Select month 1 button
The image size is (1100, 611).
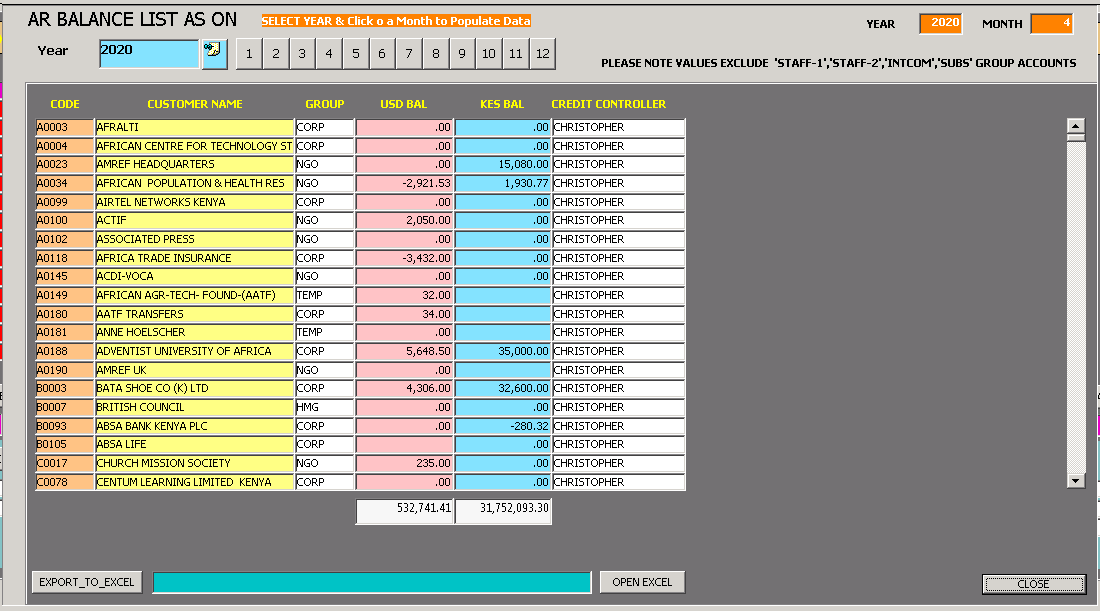pos(249,54)
